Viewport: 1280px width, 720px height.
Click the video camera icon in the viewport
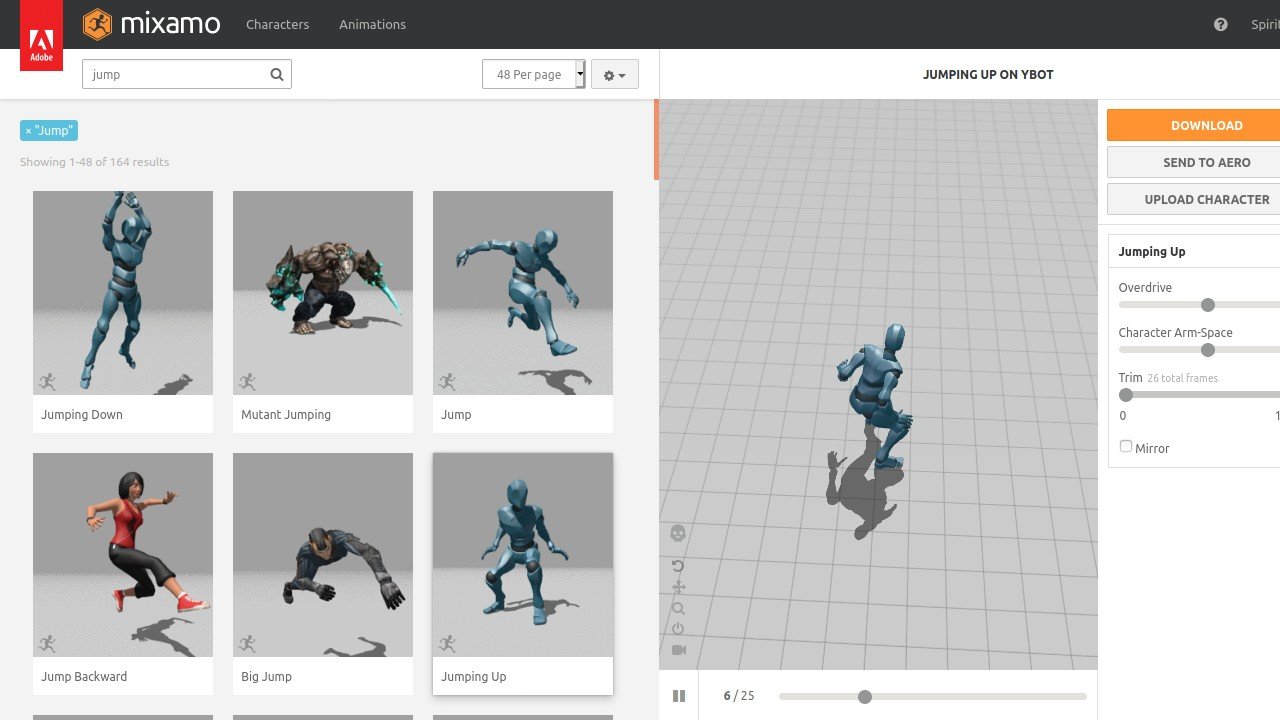tap(679, 651)
